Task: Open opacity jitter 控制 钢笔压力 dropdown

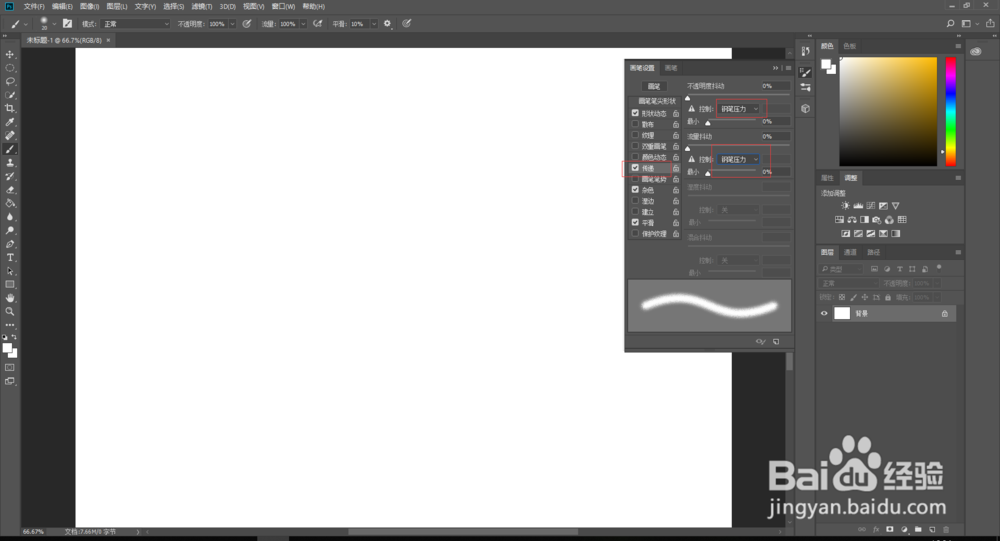Action: tap(739, 109)
